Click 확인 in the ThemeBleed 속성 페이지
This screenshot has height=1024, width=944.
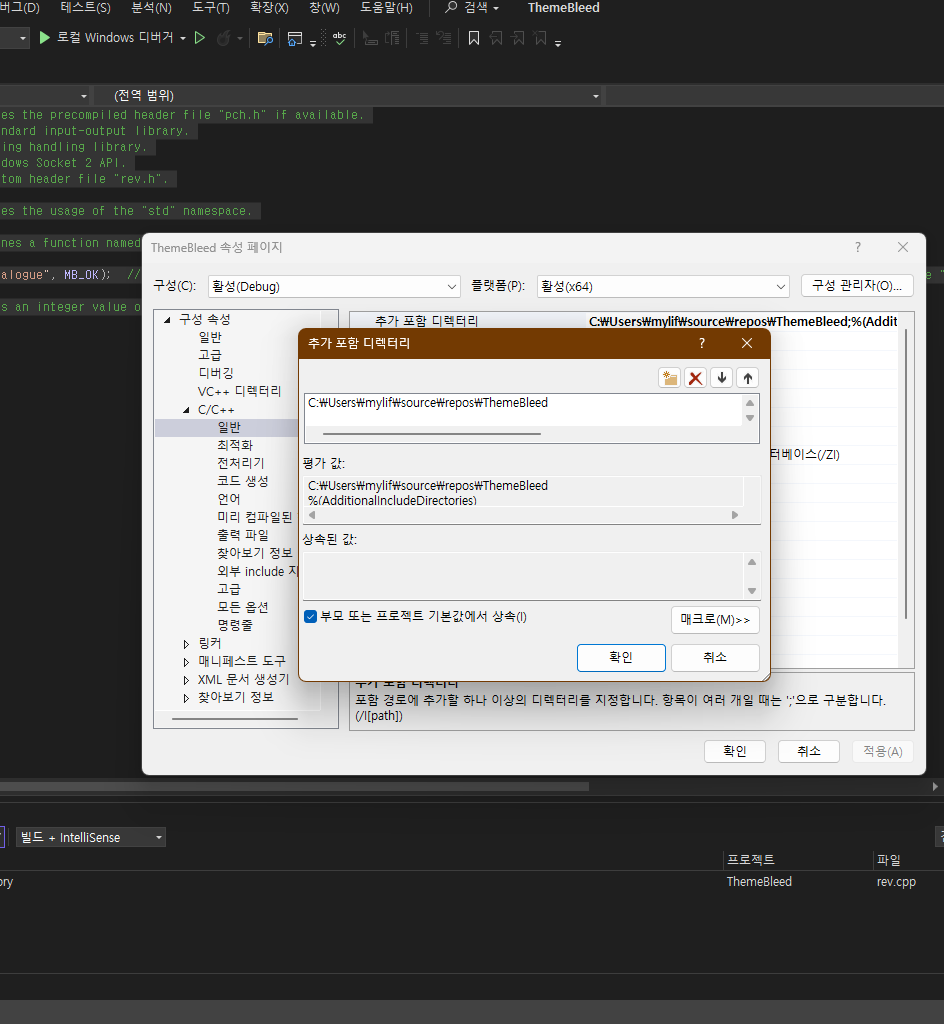tap(735, 751)
